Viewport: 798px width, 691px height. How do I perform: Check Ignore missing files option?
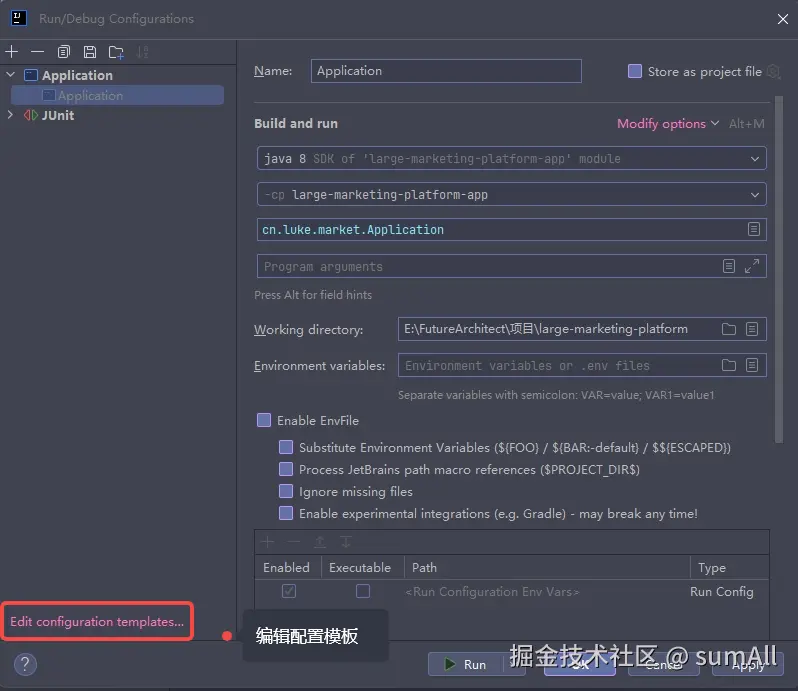(x=286, y=491)
